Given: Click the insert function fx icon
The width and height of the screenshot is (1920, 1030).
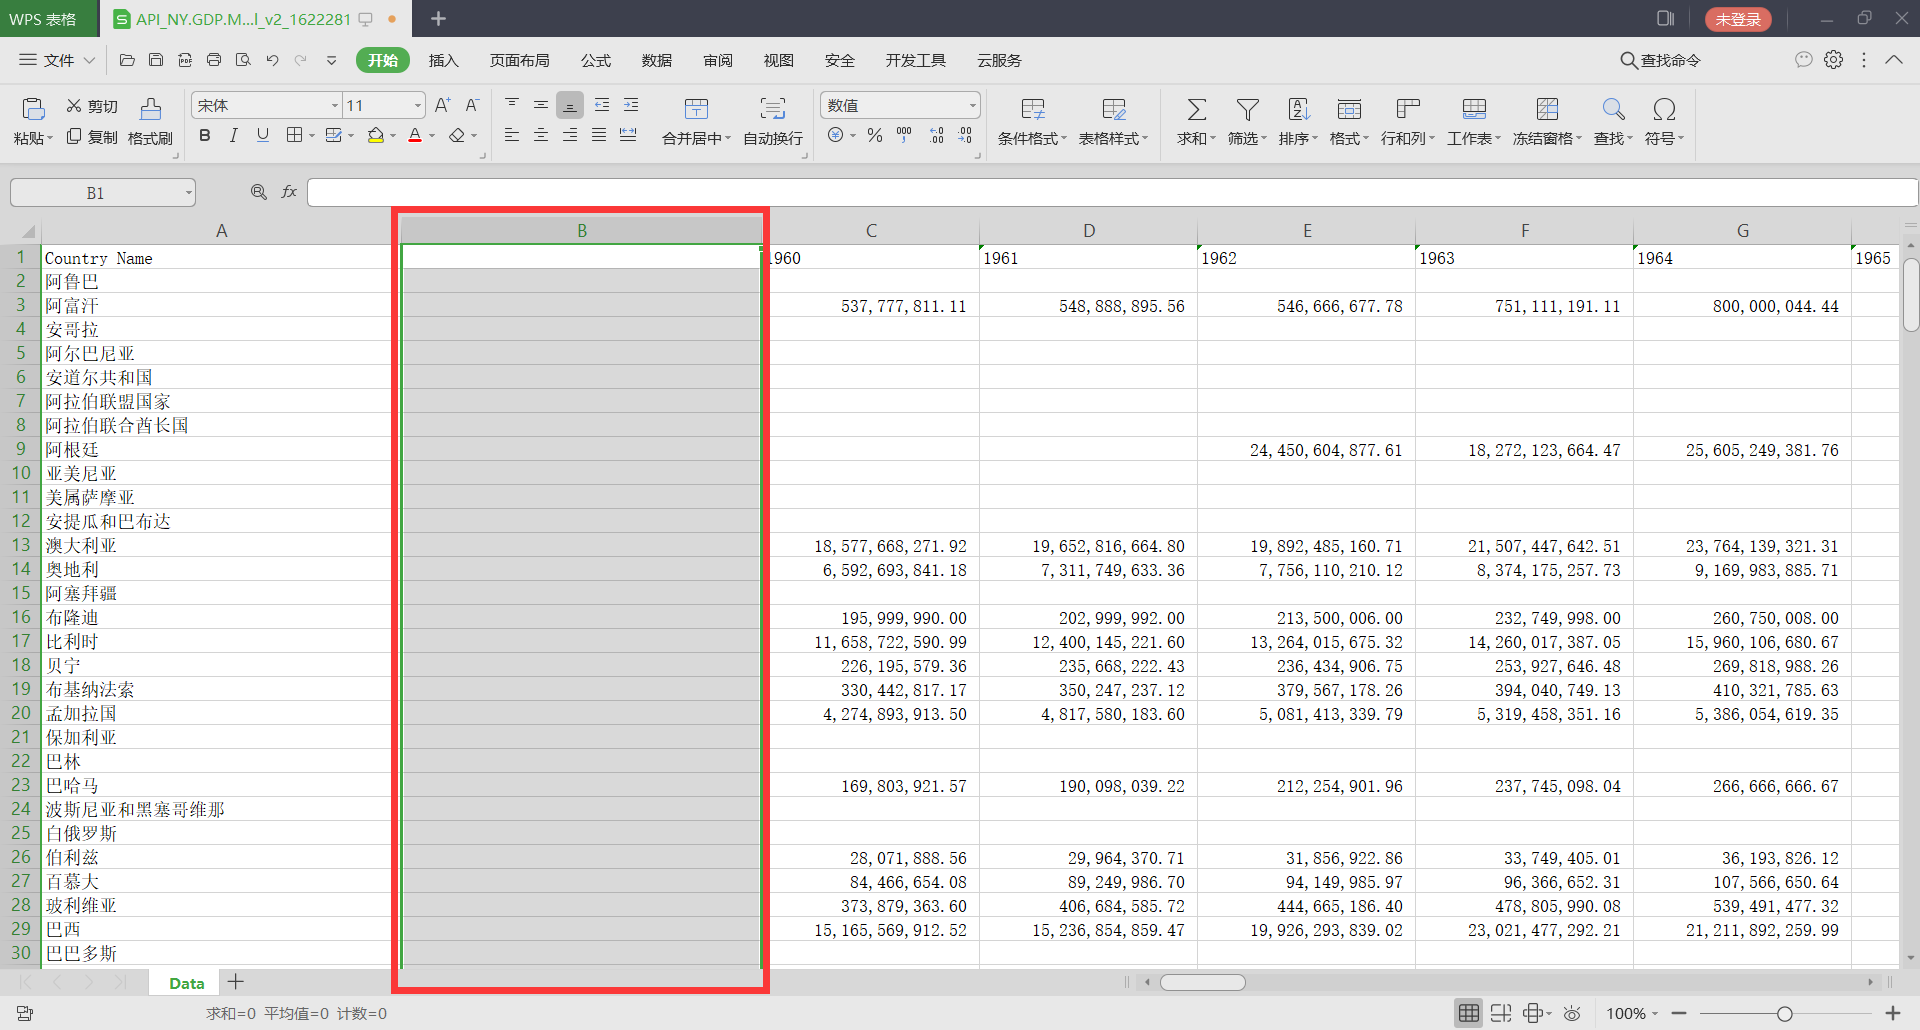Looking at the screenshot, I should point(289,192).
